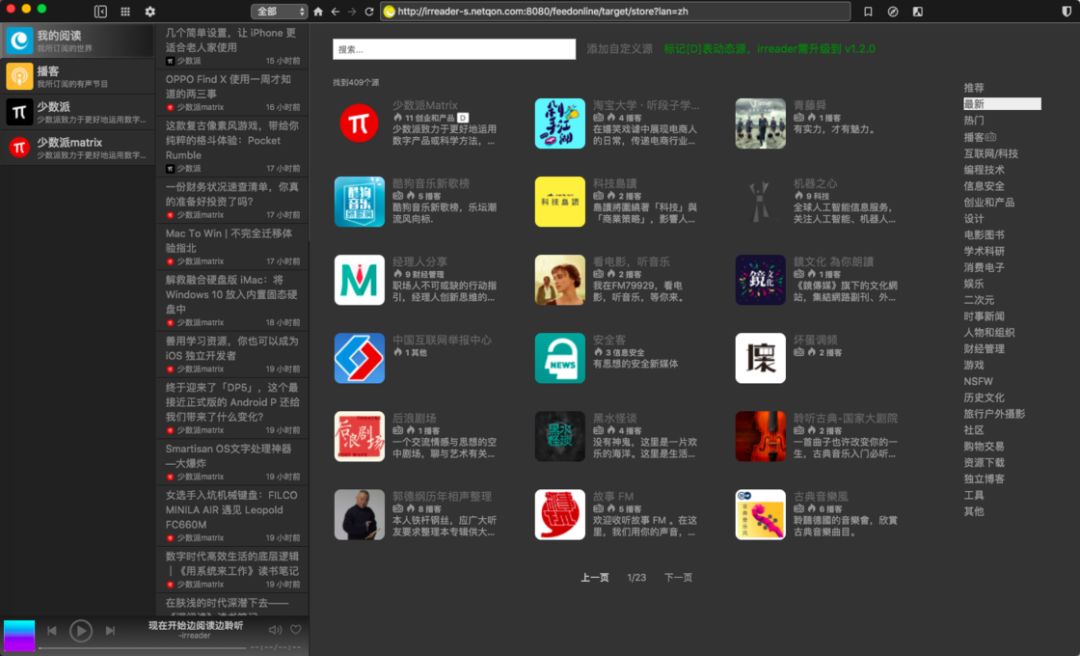Open the font style icon in the toolbar

click(917, 12)
